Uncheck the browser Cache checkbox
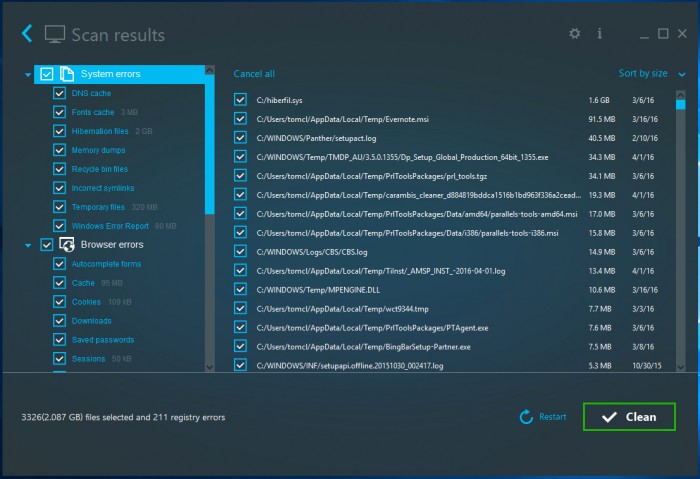Viewport: 700px width, 479px height. pyautogui.click(x=59, y=283)
